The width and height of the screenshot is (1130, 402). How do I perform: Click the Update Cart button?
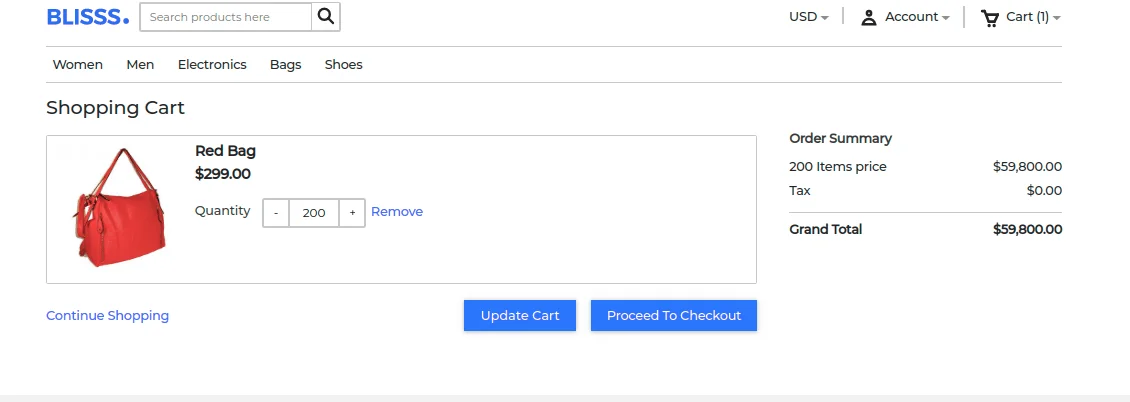coord(520,316)
